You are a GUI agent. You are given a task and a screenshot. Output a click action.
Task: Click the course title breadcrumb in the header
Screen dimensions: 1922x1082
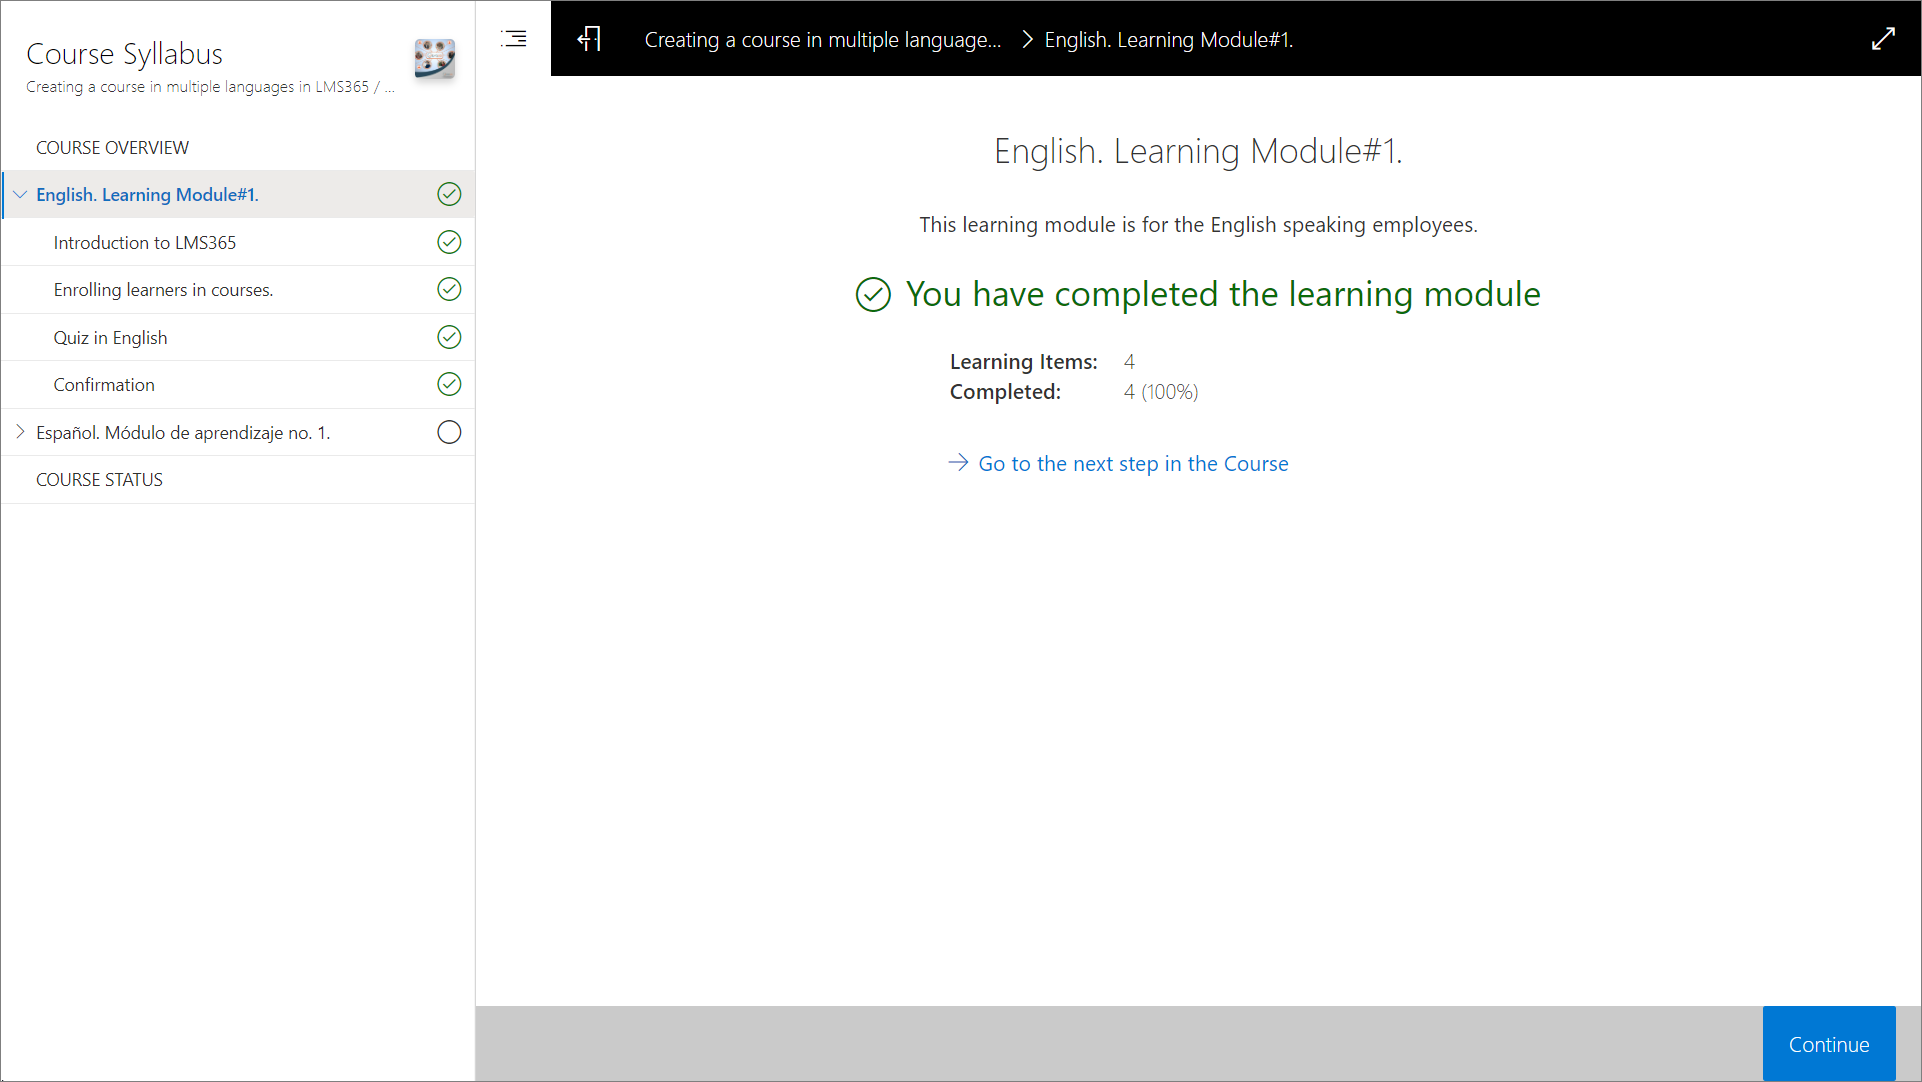tap(822, 40)
